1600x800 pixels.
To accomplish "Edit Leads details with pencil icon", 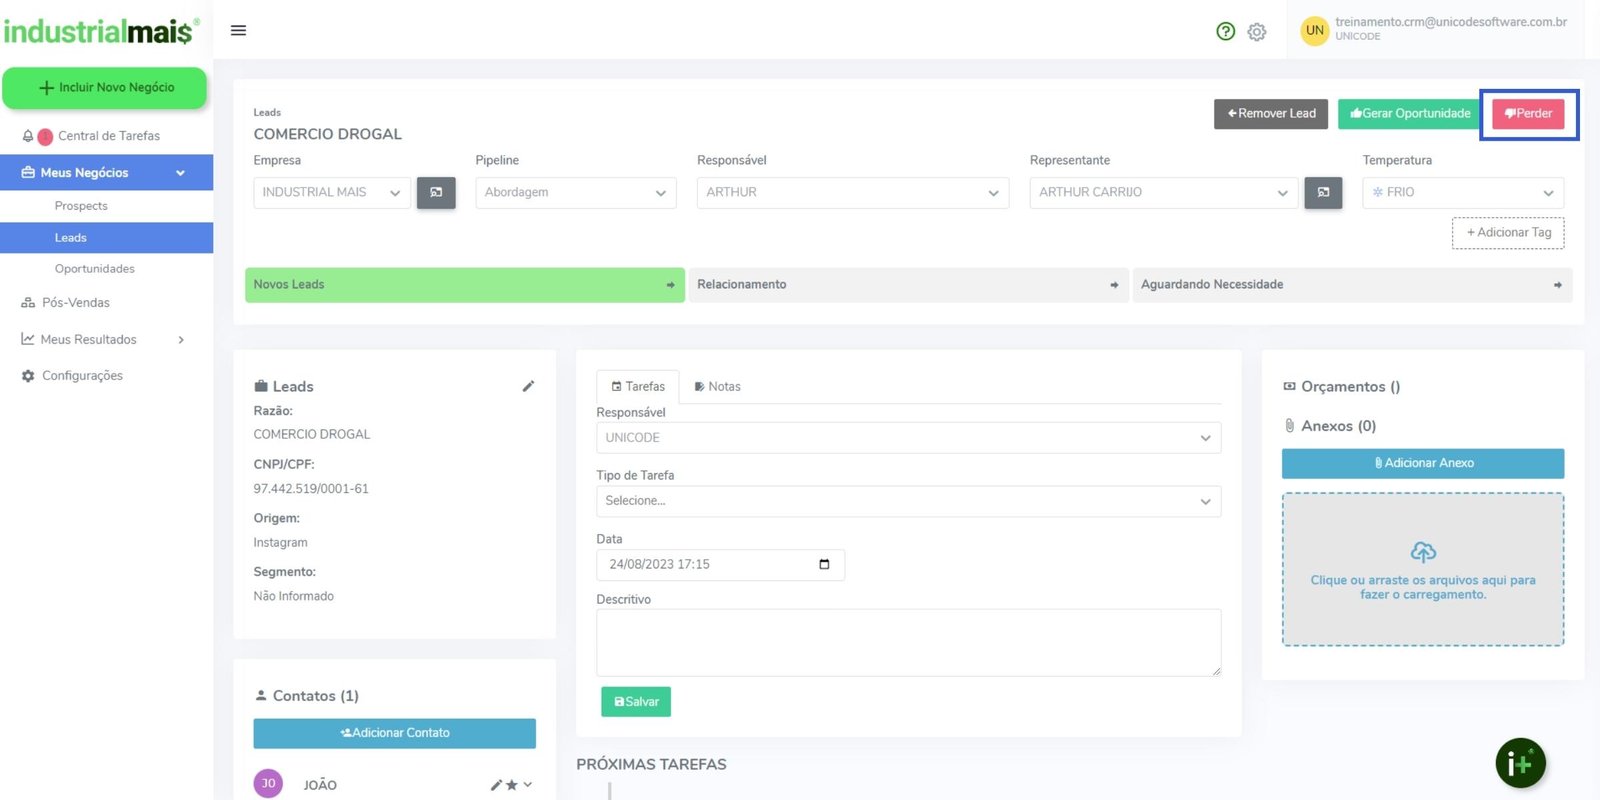I will point(528,386).
